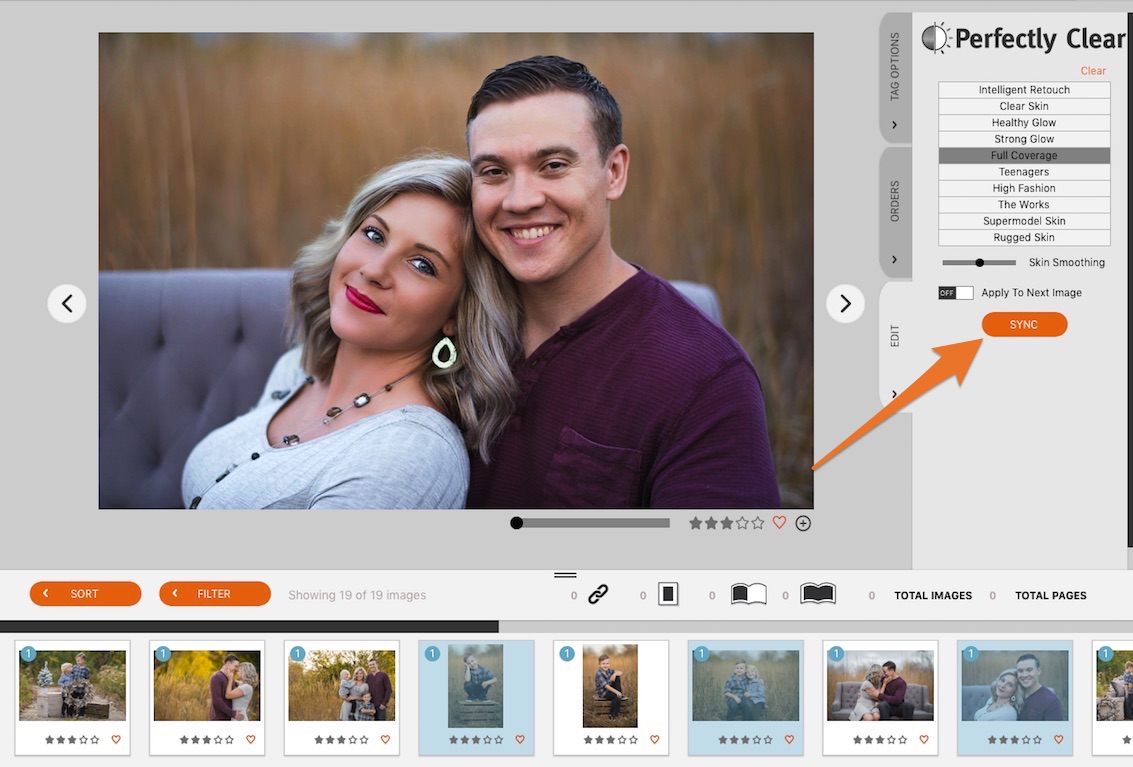Expand the Orders panel chevron

[x=895, y=260]
